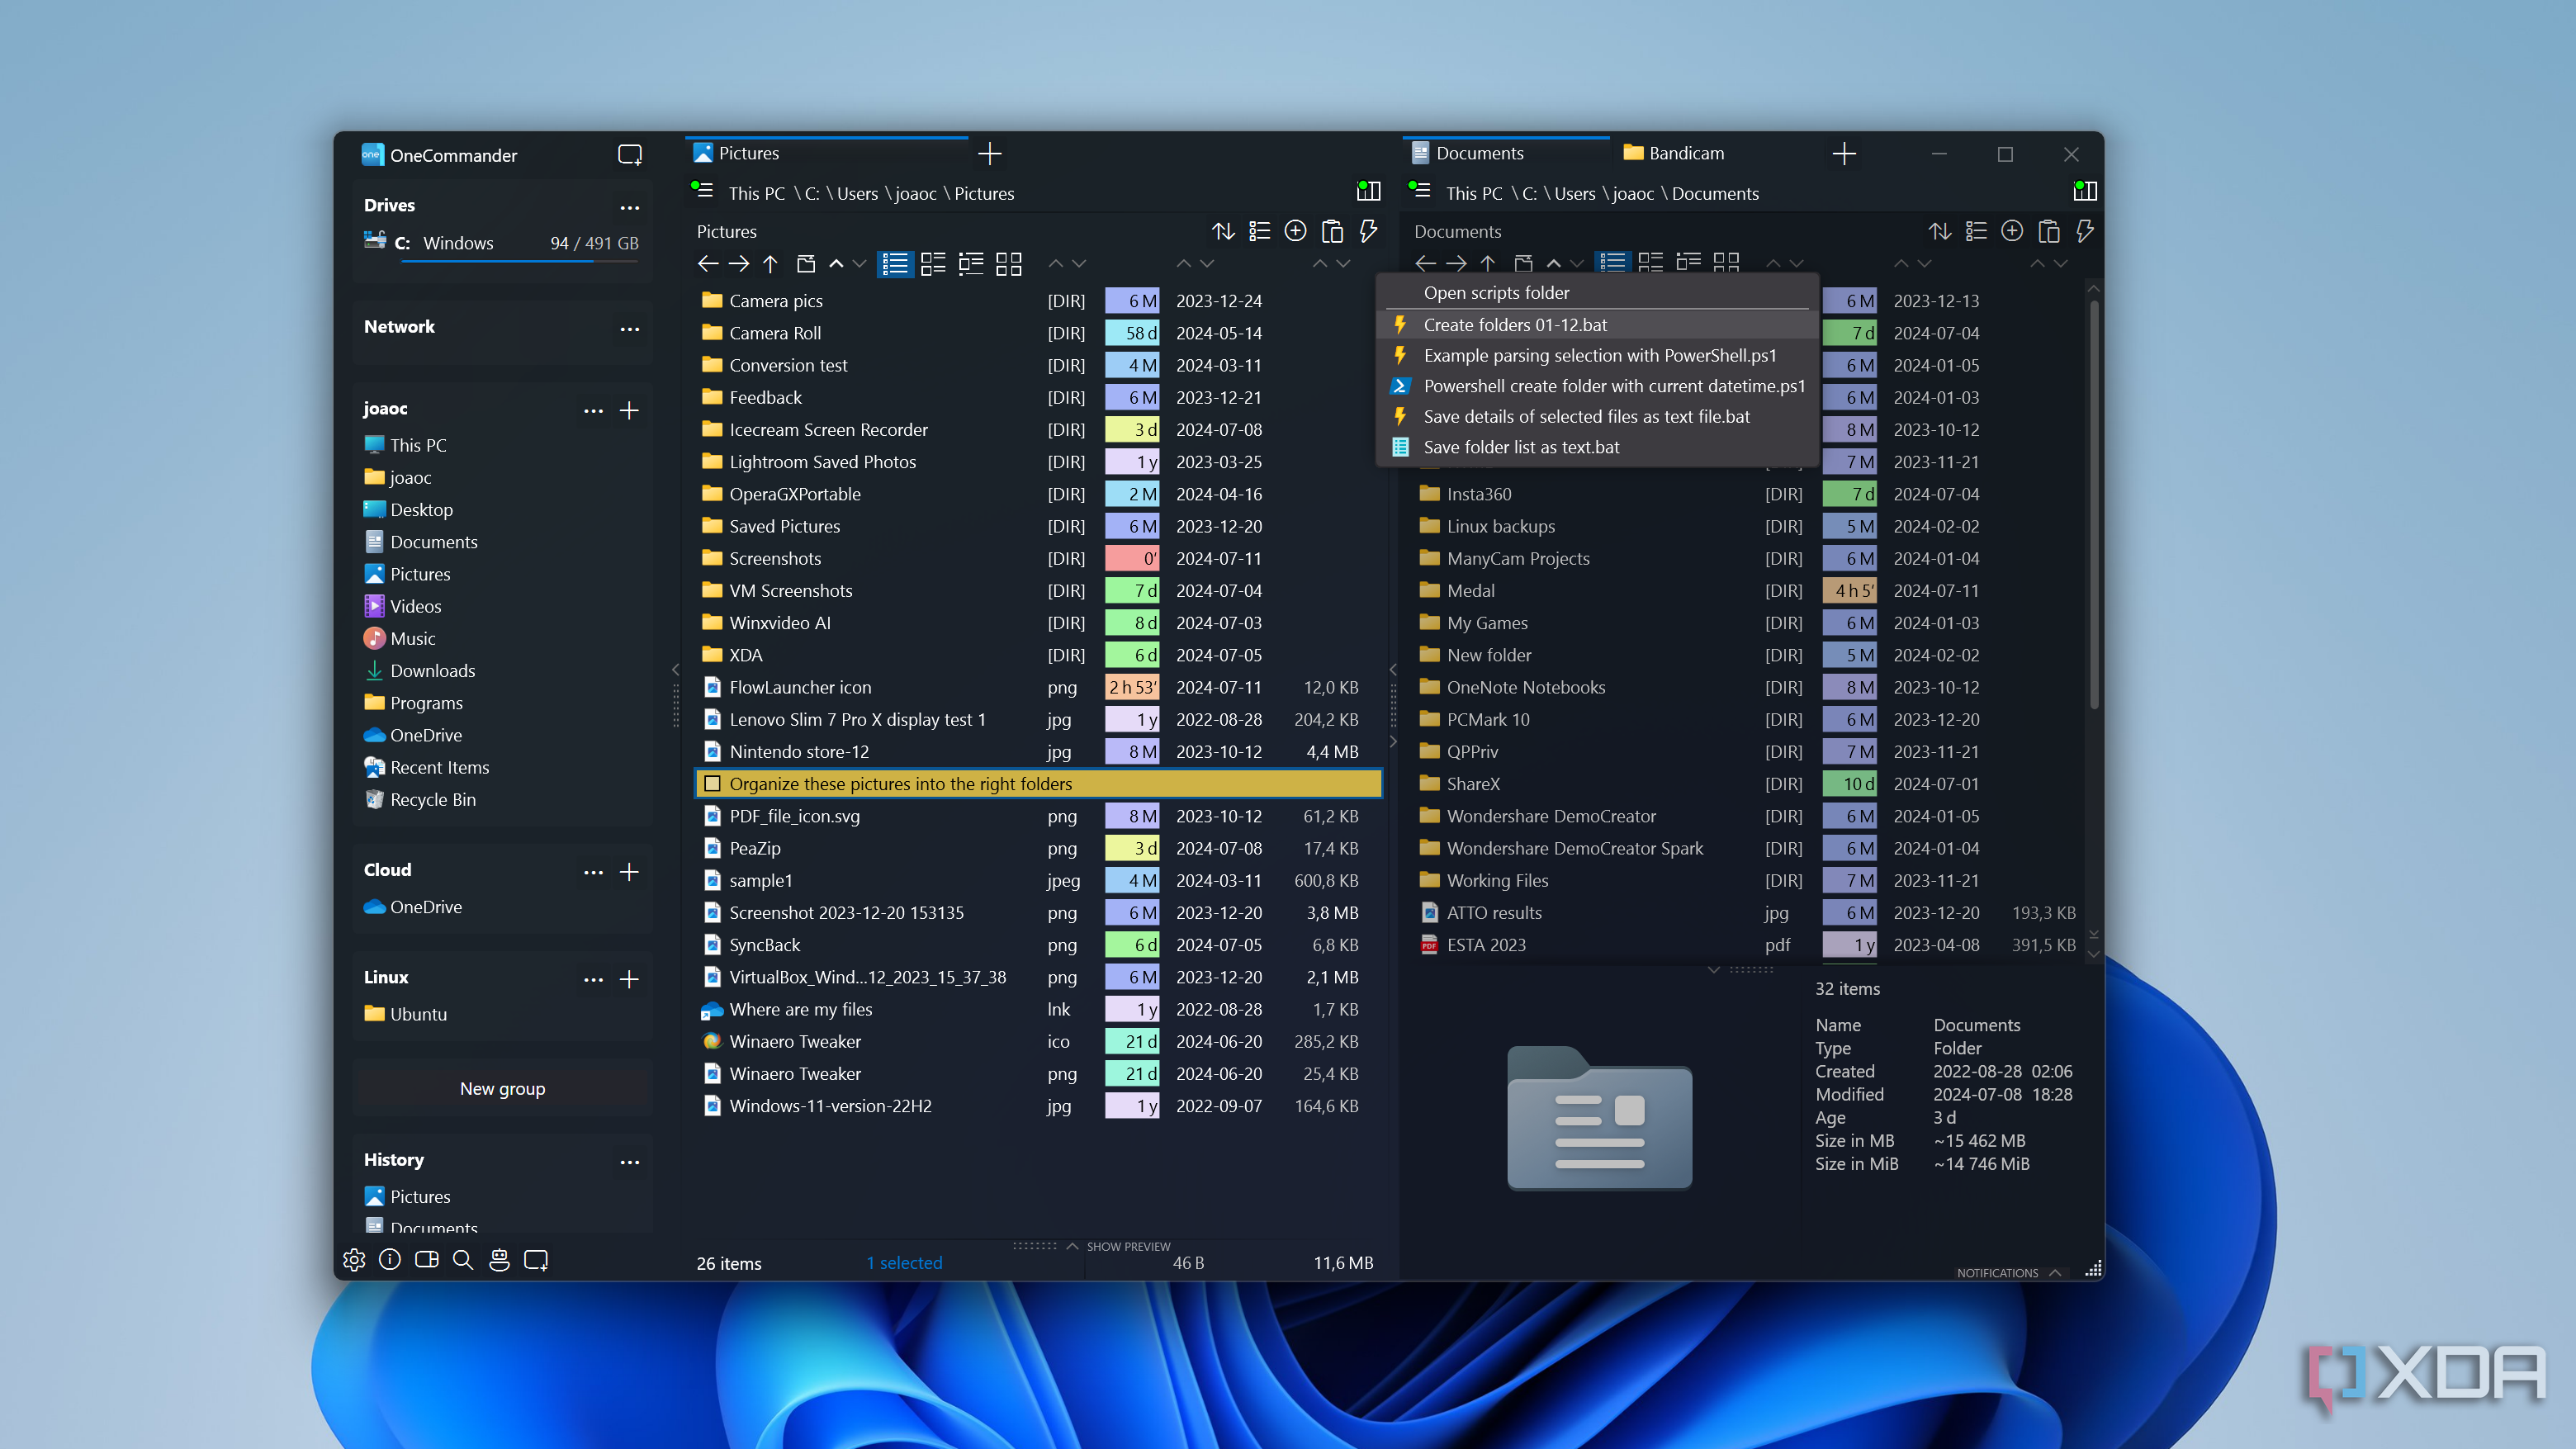Viewport: 2576px width, 1449px height.
Task: Click the robot icon in bottom toolbar
Action: [x=499, y=1260]
